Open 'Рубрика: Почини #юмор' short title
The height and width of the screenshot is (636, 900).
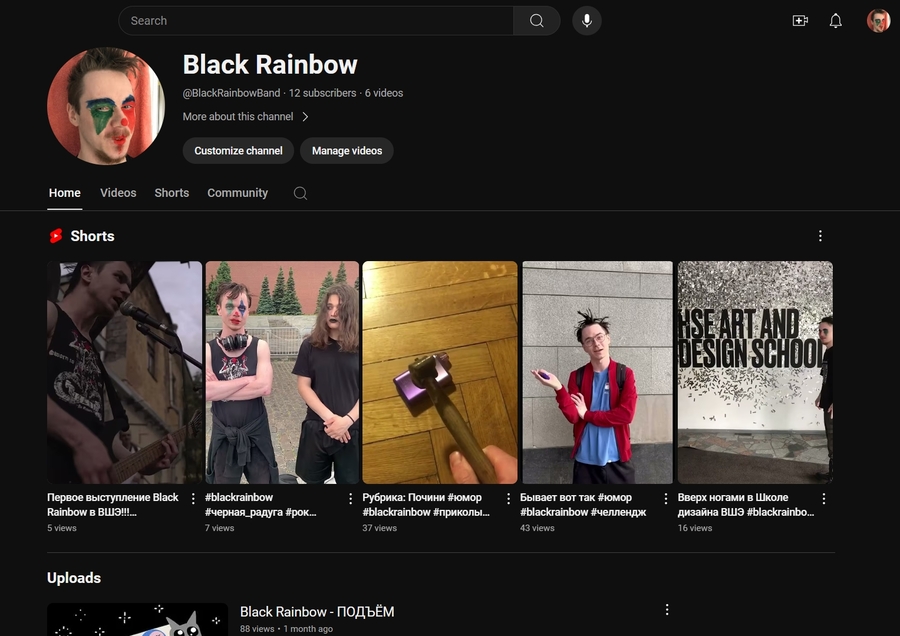[x=426, y=505]
